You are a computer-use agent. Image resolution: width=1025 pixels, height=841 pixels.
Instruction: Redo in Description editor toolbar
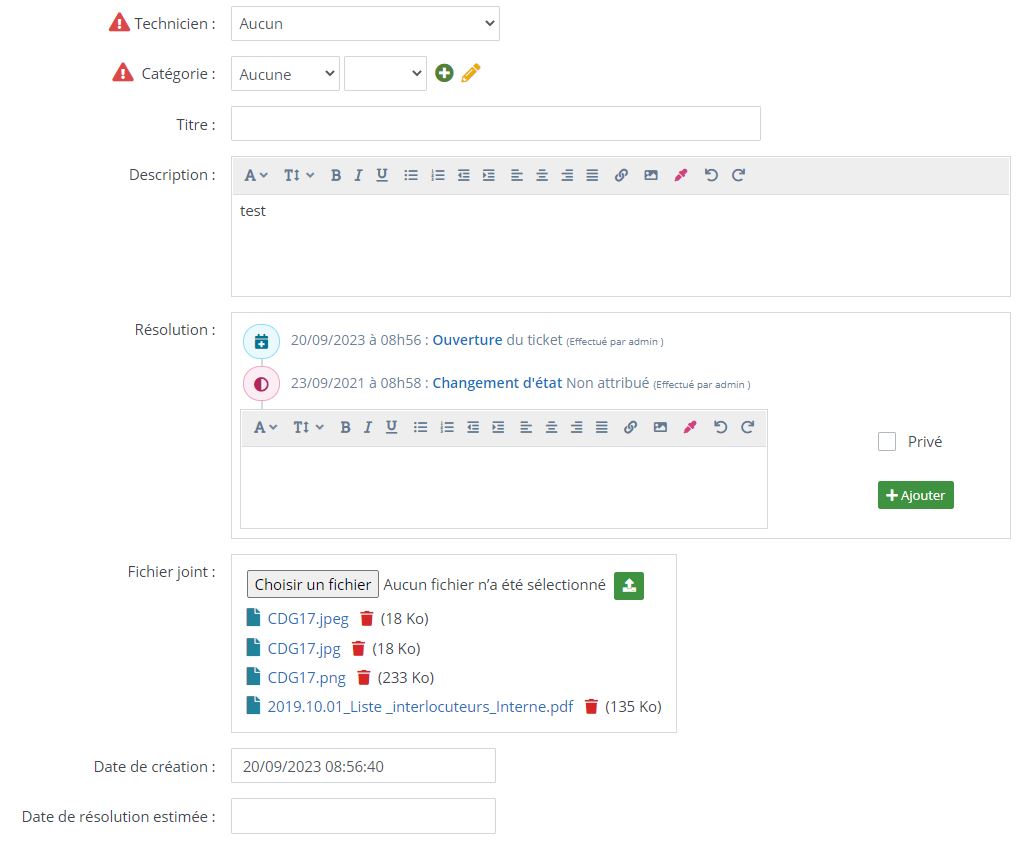pyautogui.click(x=739, y=175)
